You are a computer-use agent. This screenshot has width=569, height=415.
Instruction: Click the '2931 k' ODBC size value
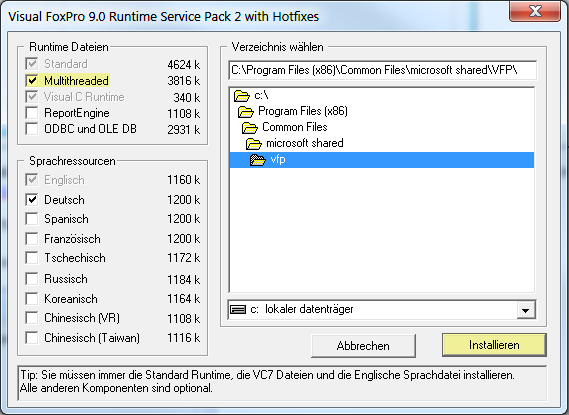point(184,130)
